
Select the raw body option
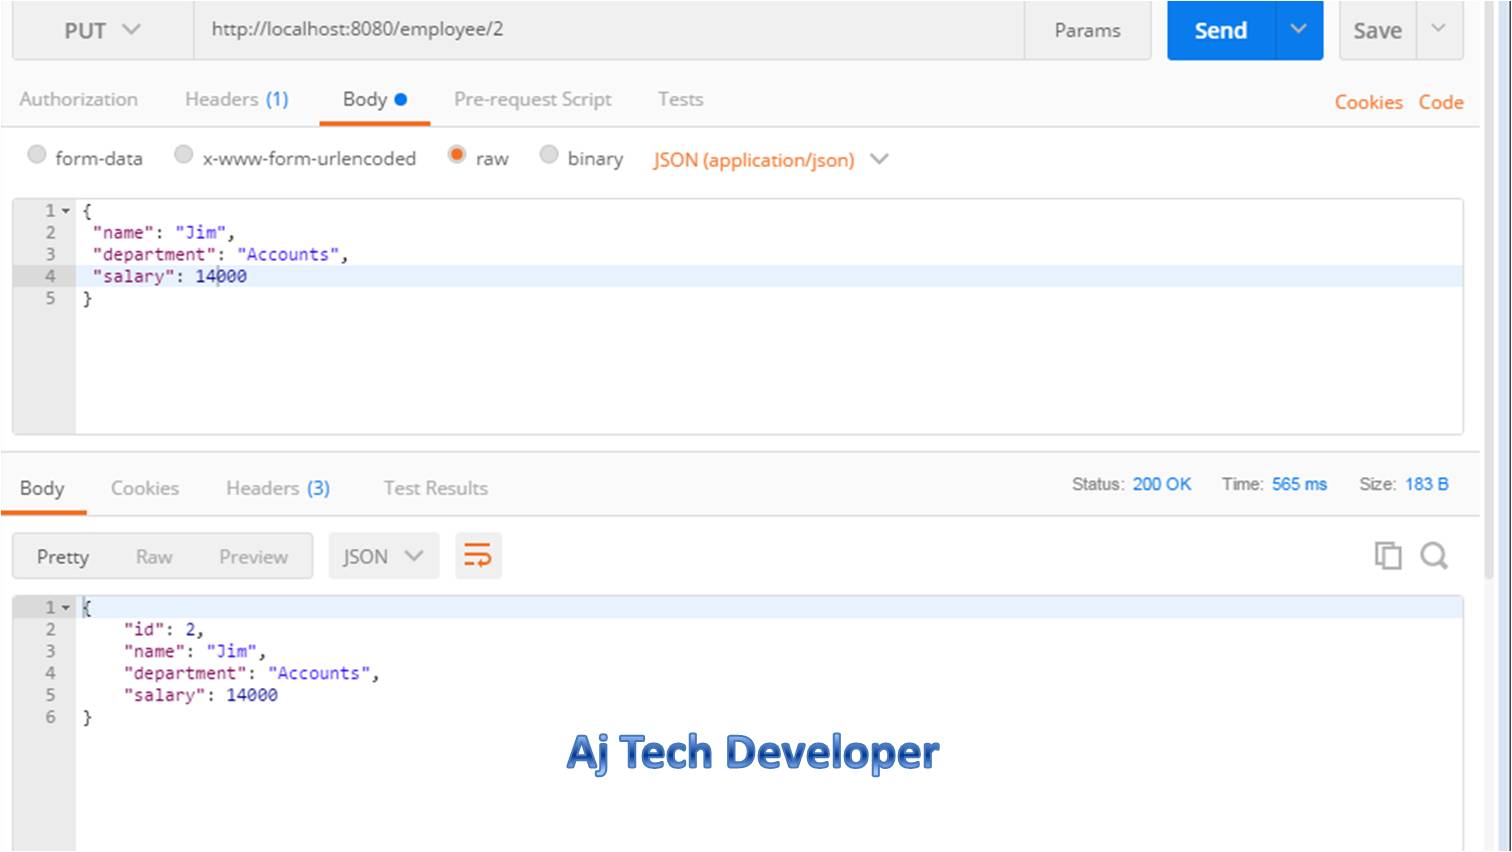[x=457, y=155]
